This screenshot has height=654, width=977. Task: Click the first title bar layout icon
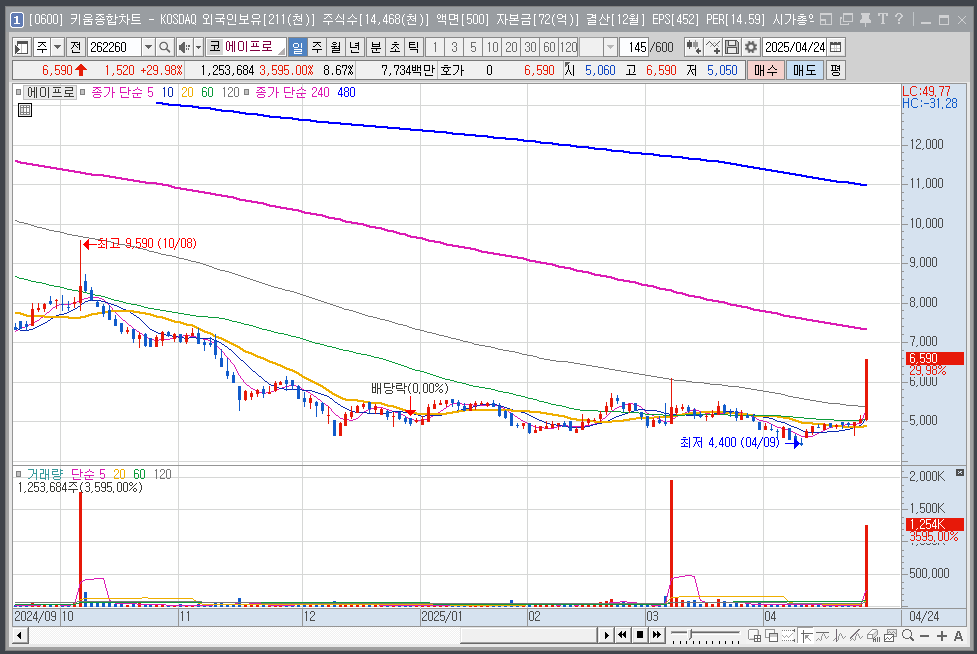click(826, 19)
